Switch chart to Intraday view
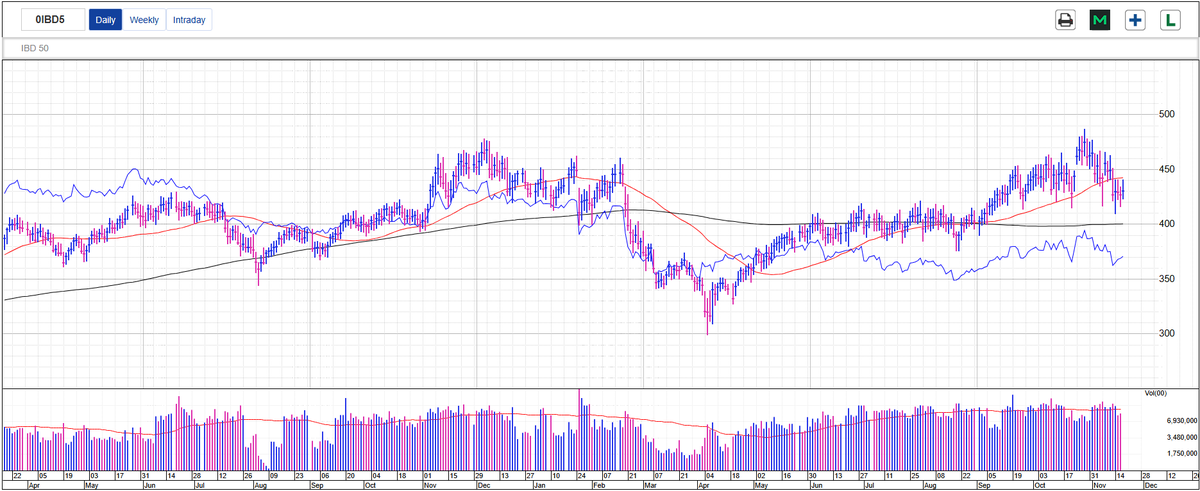Viewport: 1200px width, 491px height. [189, 20]
